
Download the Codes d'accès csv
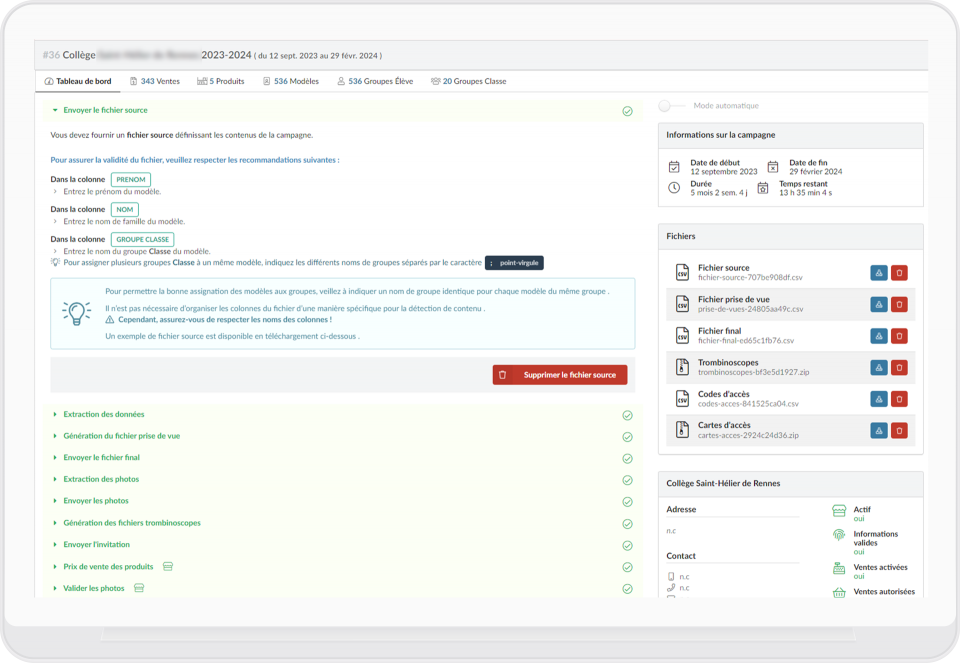(879, 399)
